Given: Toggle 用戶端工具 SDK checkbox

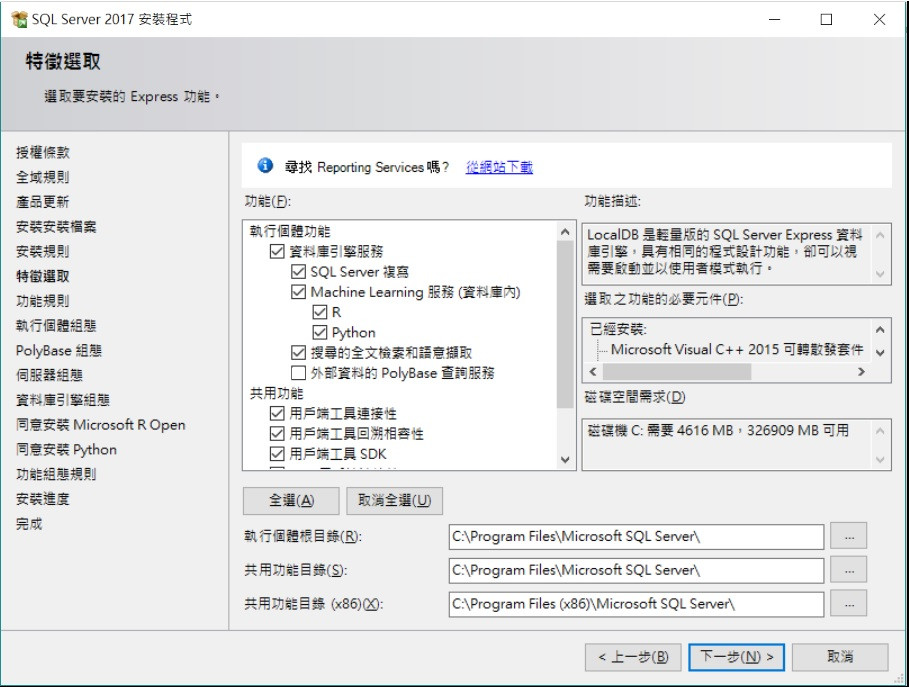Looking at the screenshot, I should tap(277, 454).
